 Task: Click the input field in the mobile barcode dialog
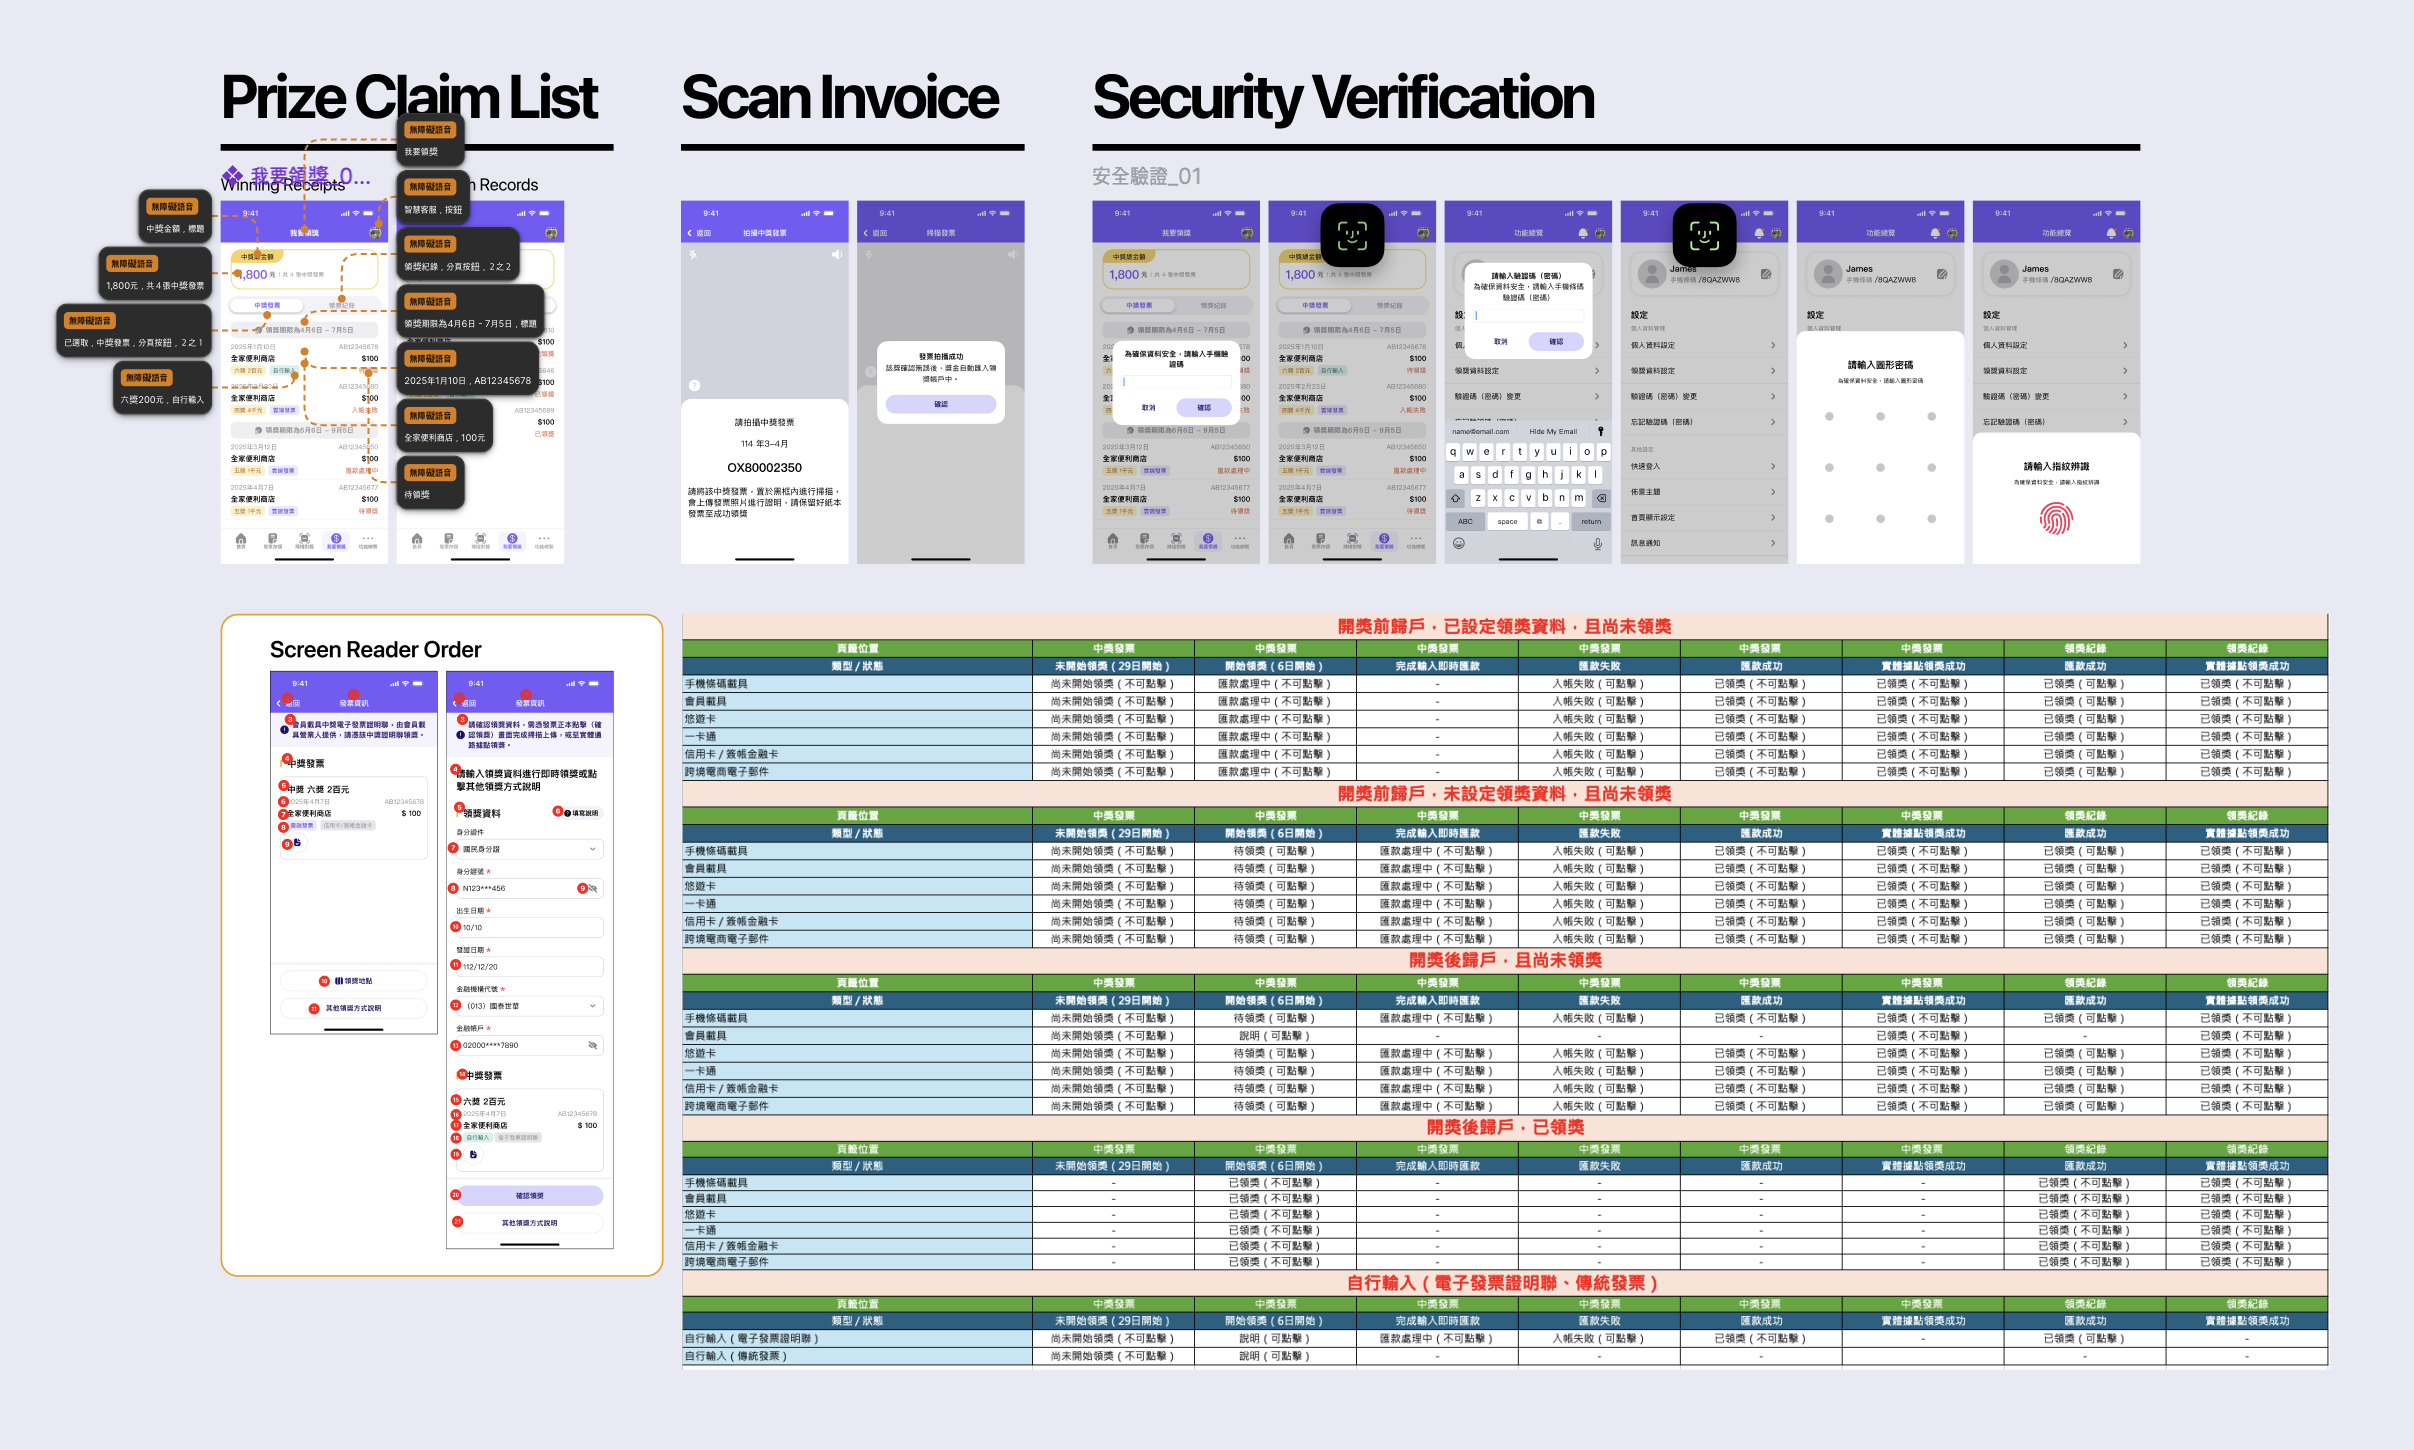[1176, 382]
